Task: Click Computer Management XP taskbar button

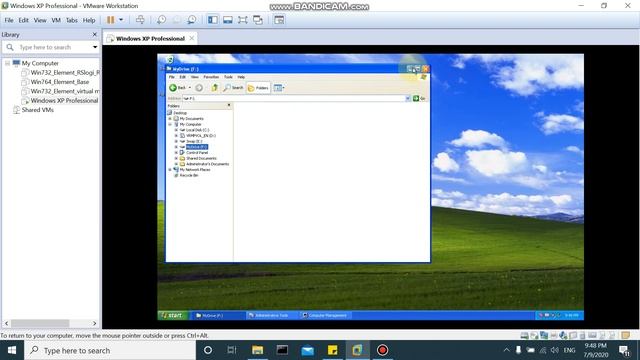Action: (x=326, y=315)
